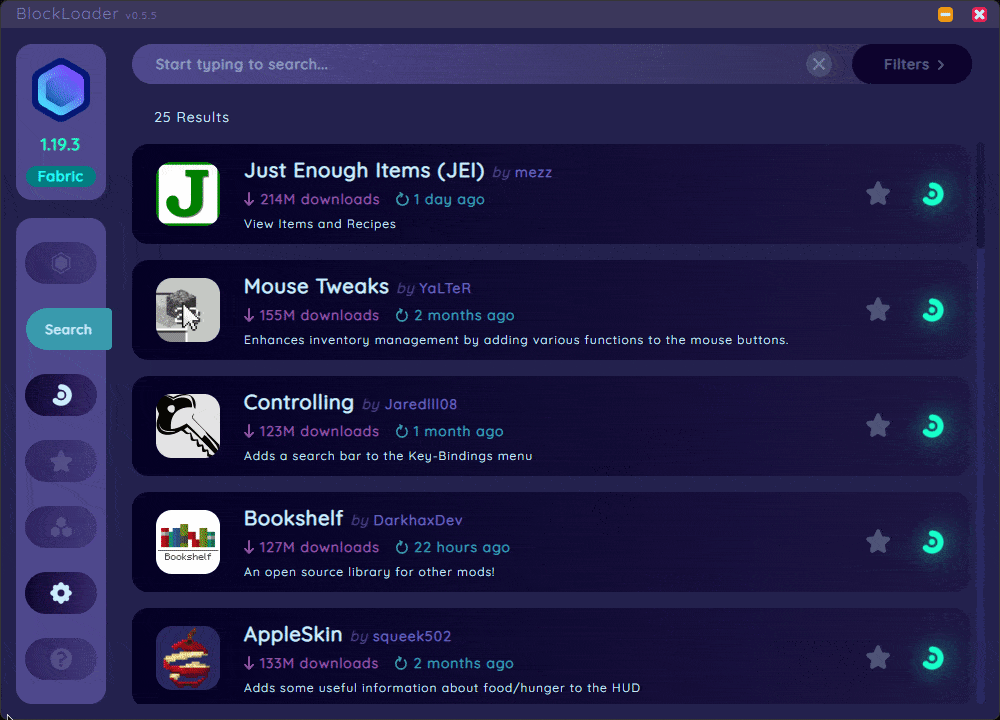The image size is (1000, 720).
Task: Clear the search field with X button
Action: coord(819,65)
